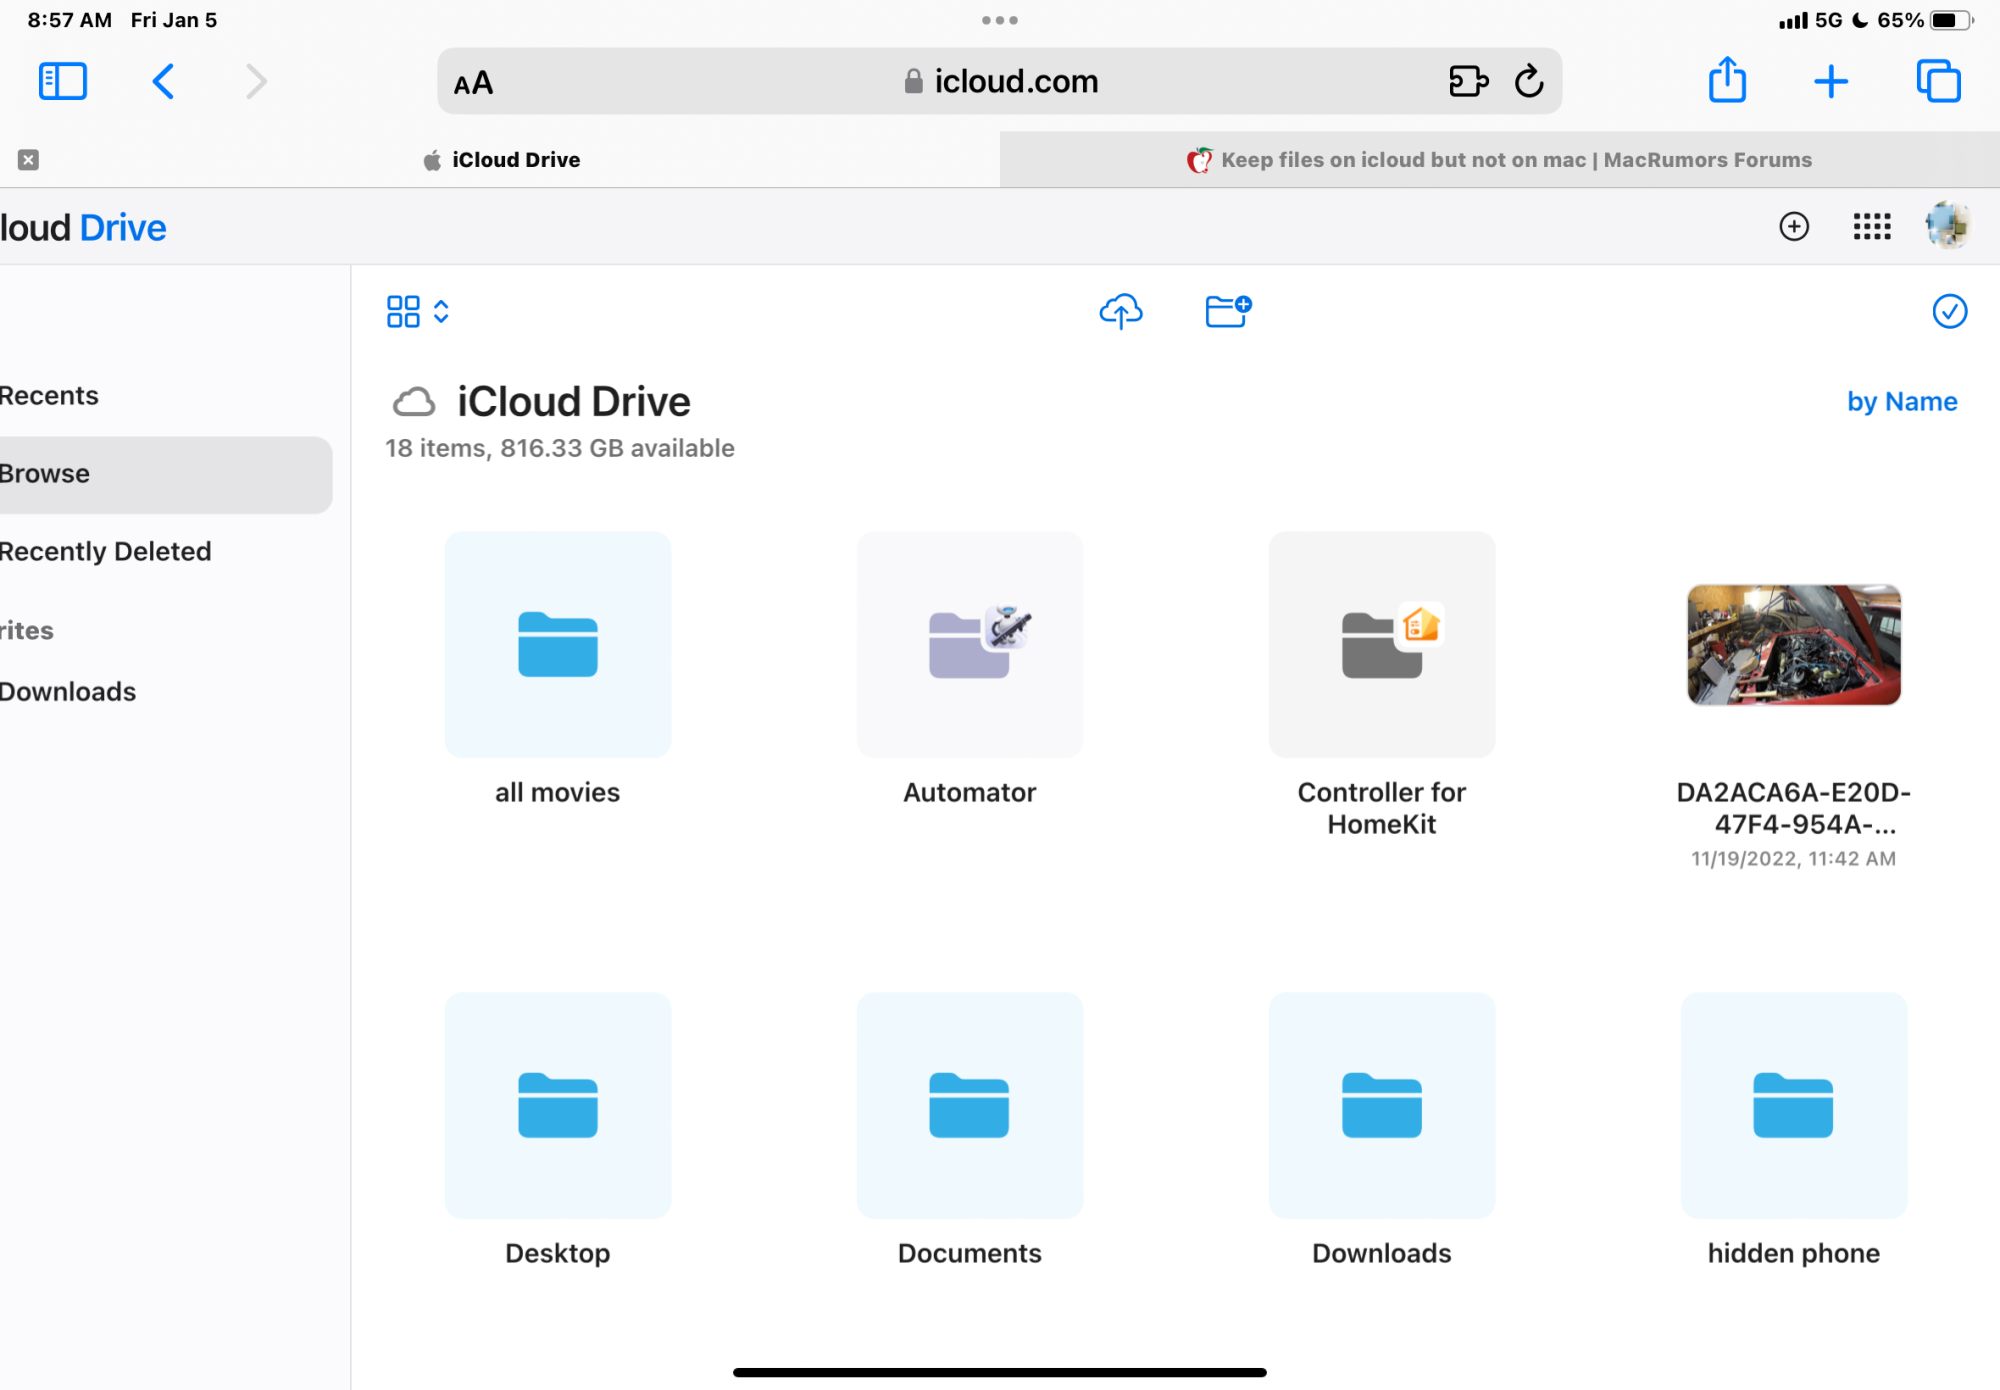Open the AA page settings menu

[x=473, y=83]
